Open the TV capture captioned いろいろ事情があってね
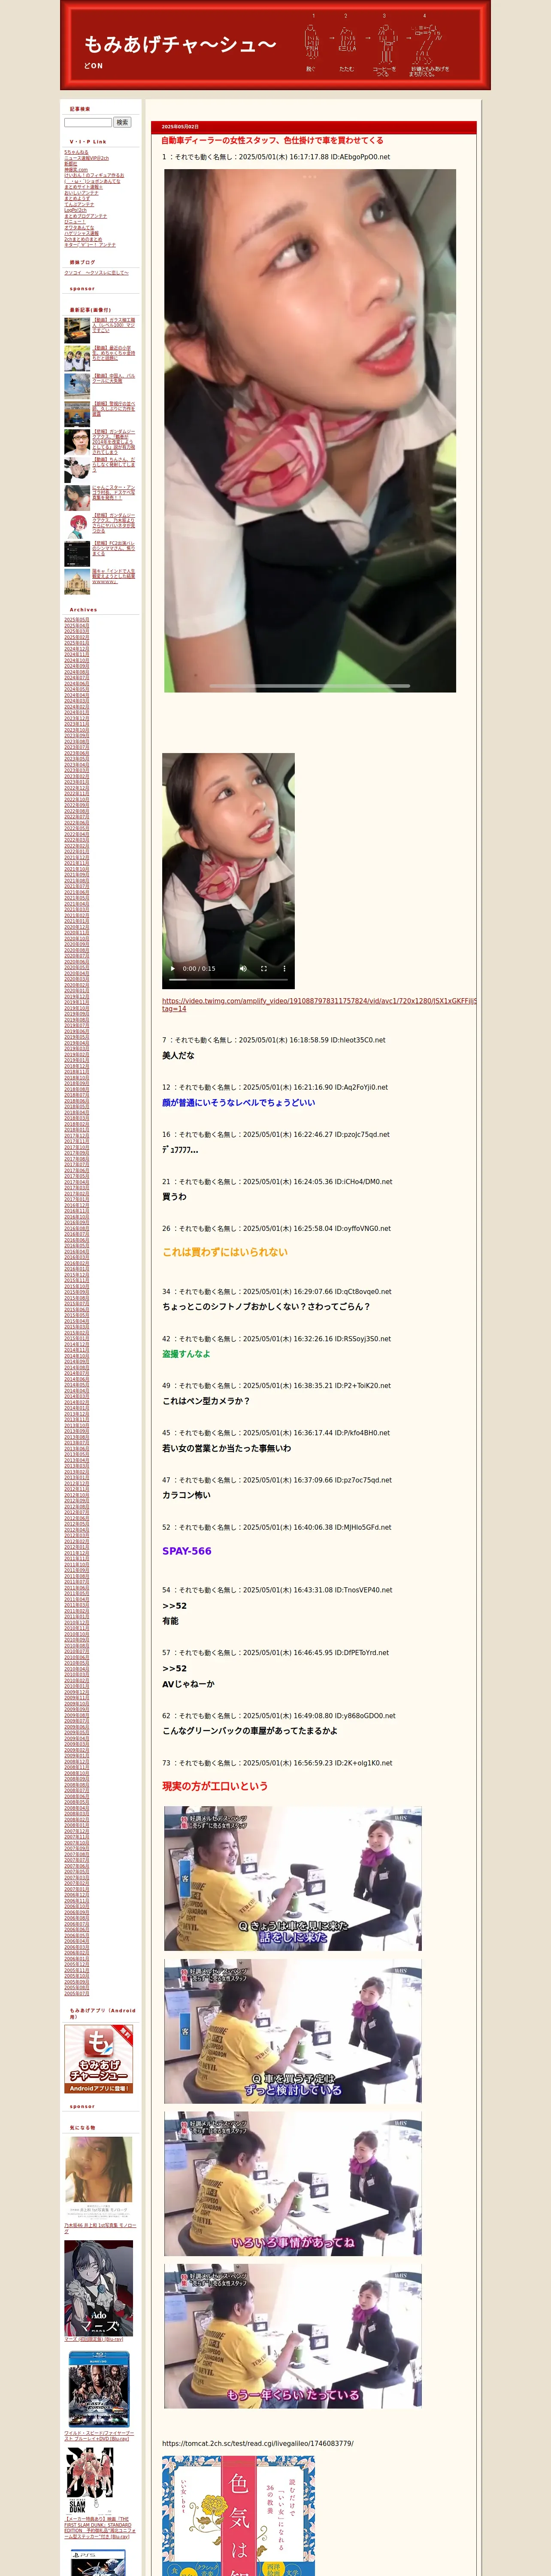The image size is (551, 2576). click(x=293, y=2183)
